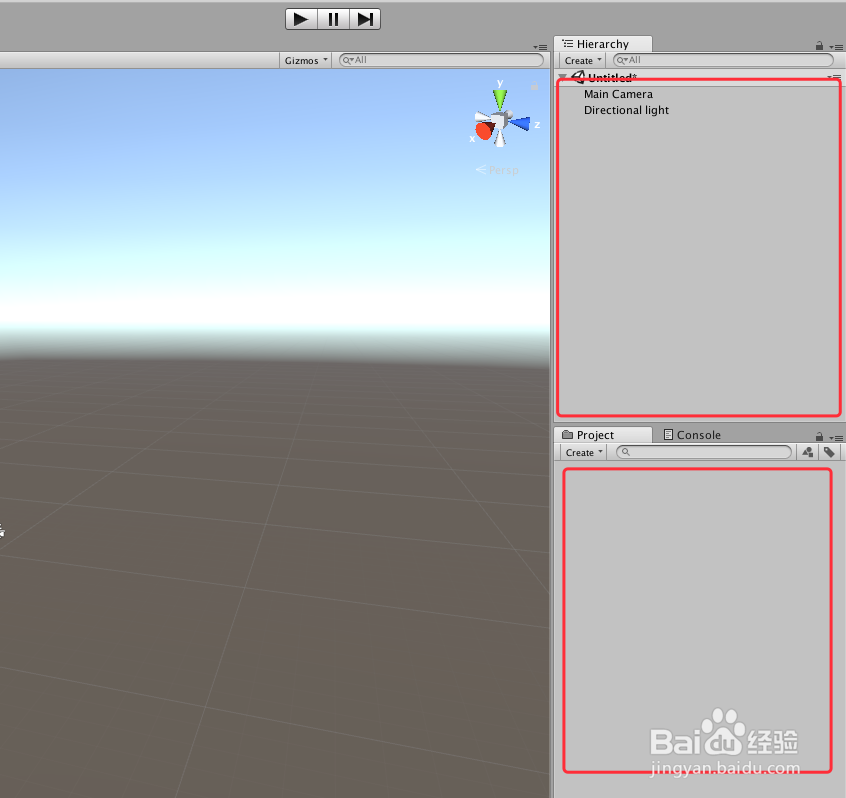The height and width of the screenshot is (798, 846).
Task: Click the search-by-label icon in the Project panel
Action: [830, 452]
